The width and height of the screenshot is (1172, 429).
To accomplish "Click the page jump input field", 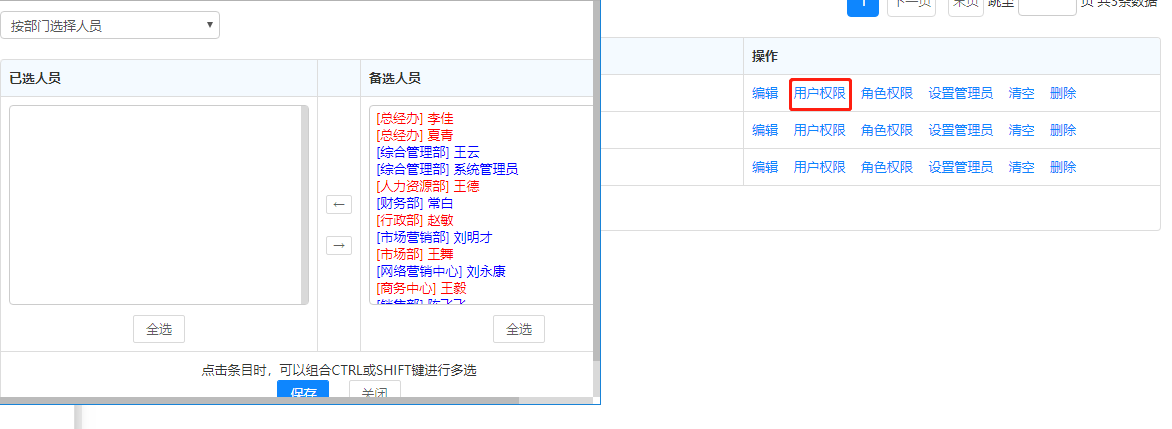I will pyautogui.click(x=1046, y=5).
